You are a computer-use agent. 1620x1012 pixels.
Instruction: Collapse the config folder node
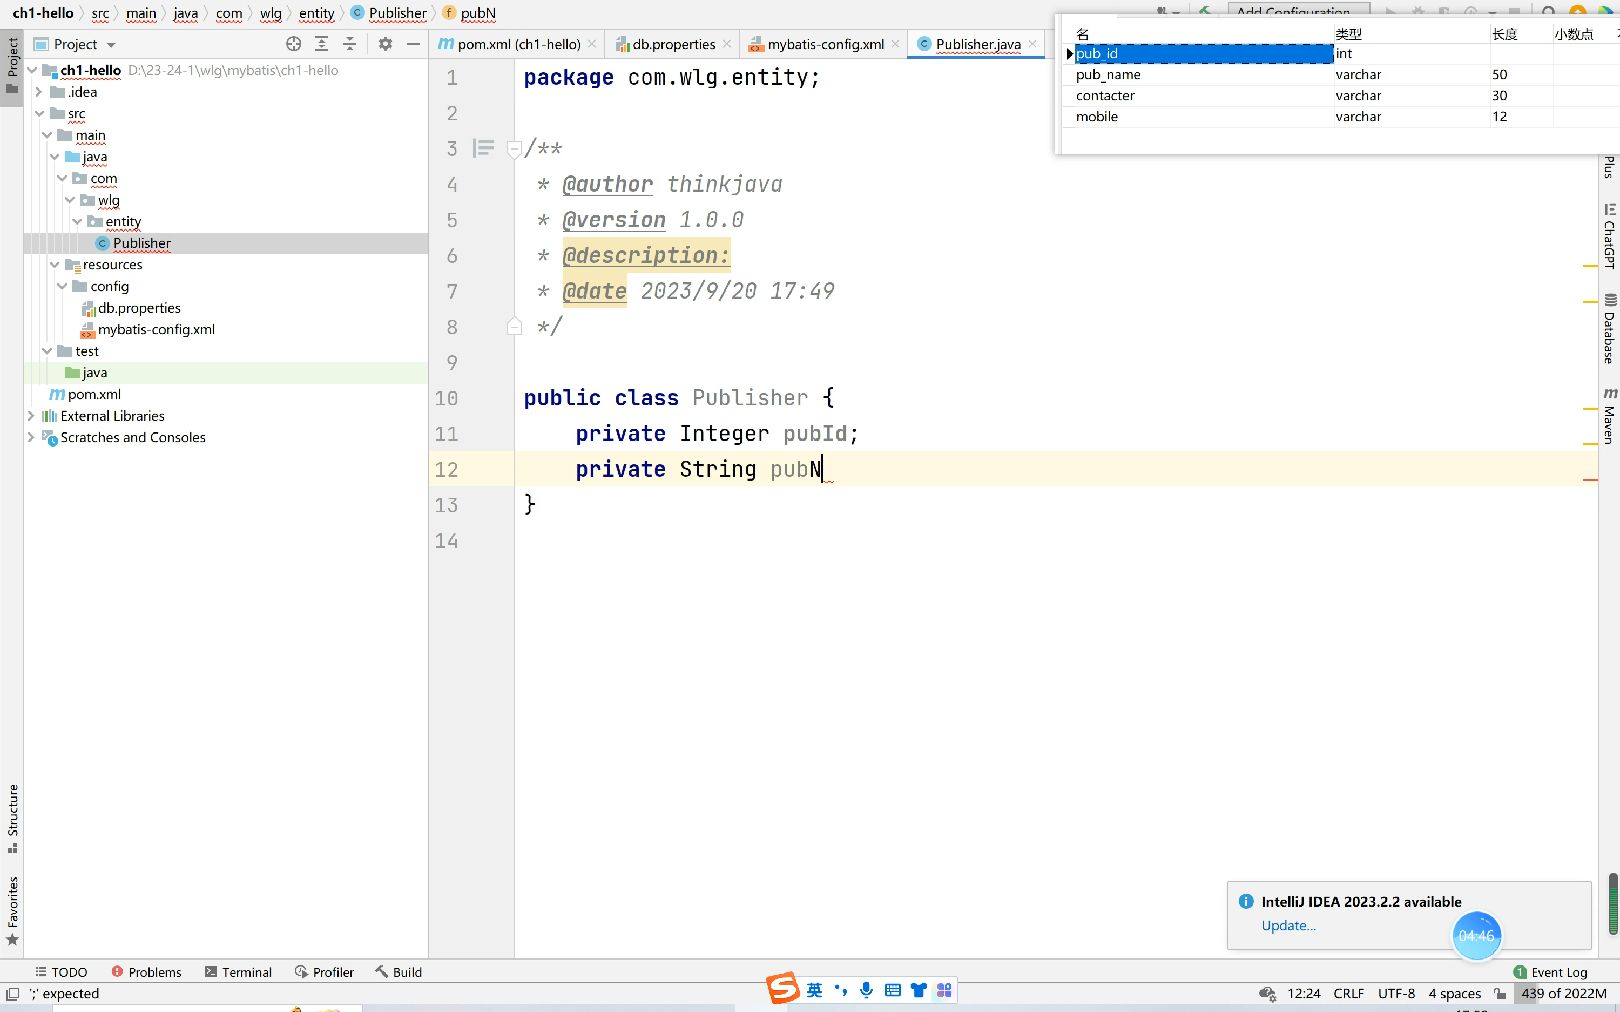pos(62,286)
